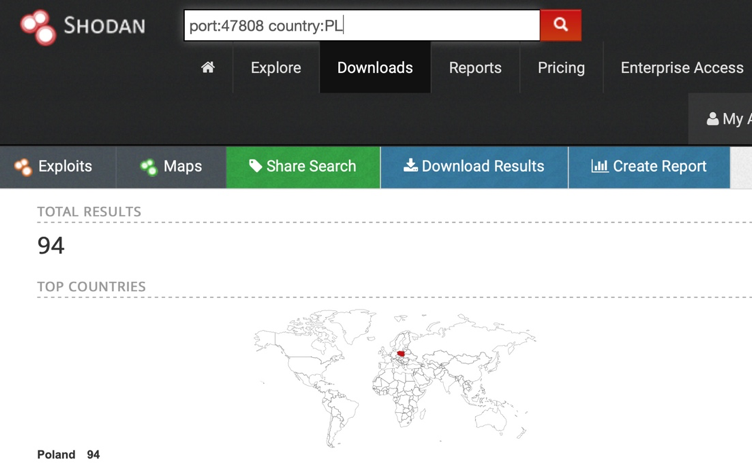
Task: Switch to the Downloads nav tab
Action: tap(375, 68)
